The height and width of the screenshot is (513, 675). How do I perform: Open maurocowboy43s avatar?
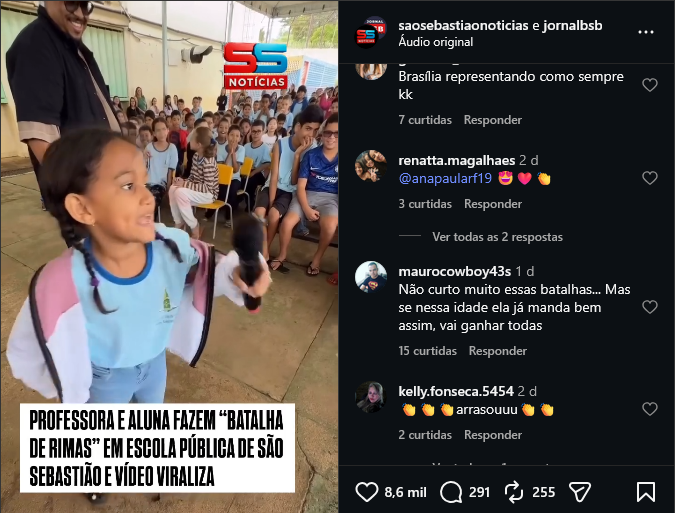[371, 277]
